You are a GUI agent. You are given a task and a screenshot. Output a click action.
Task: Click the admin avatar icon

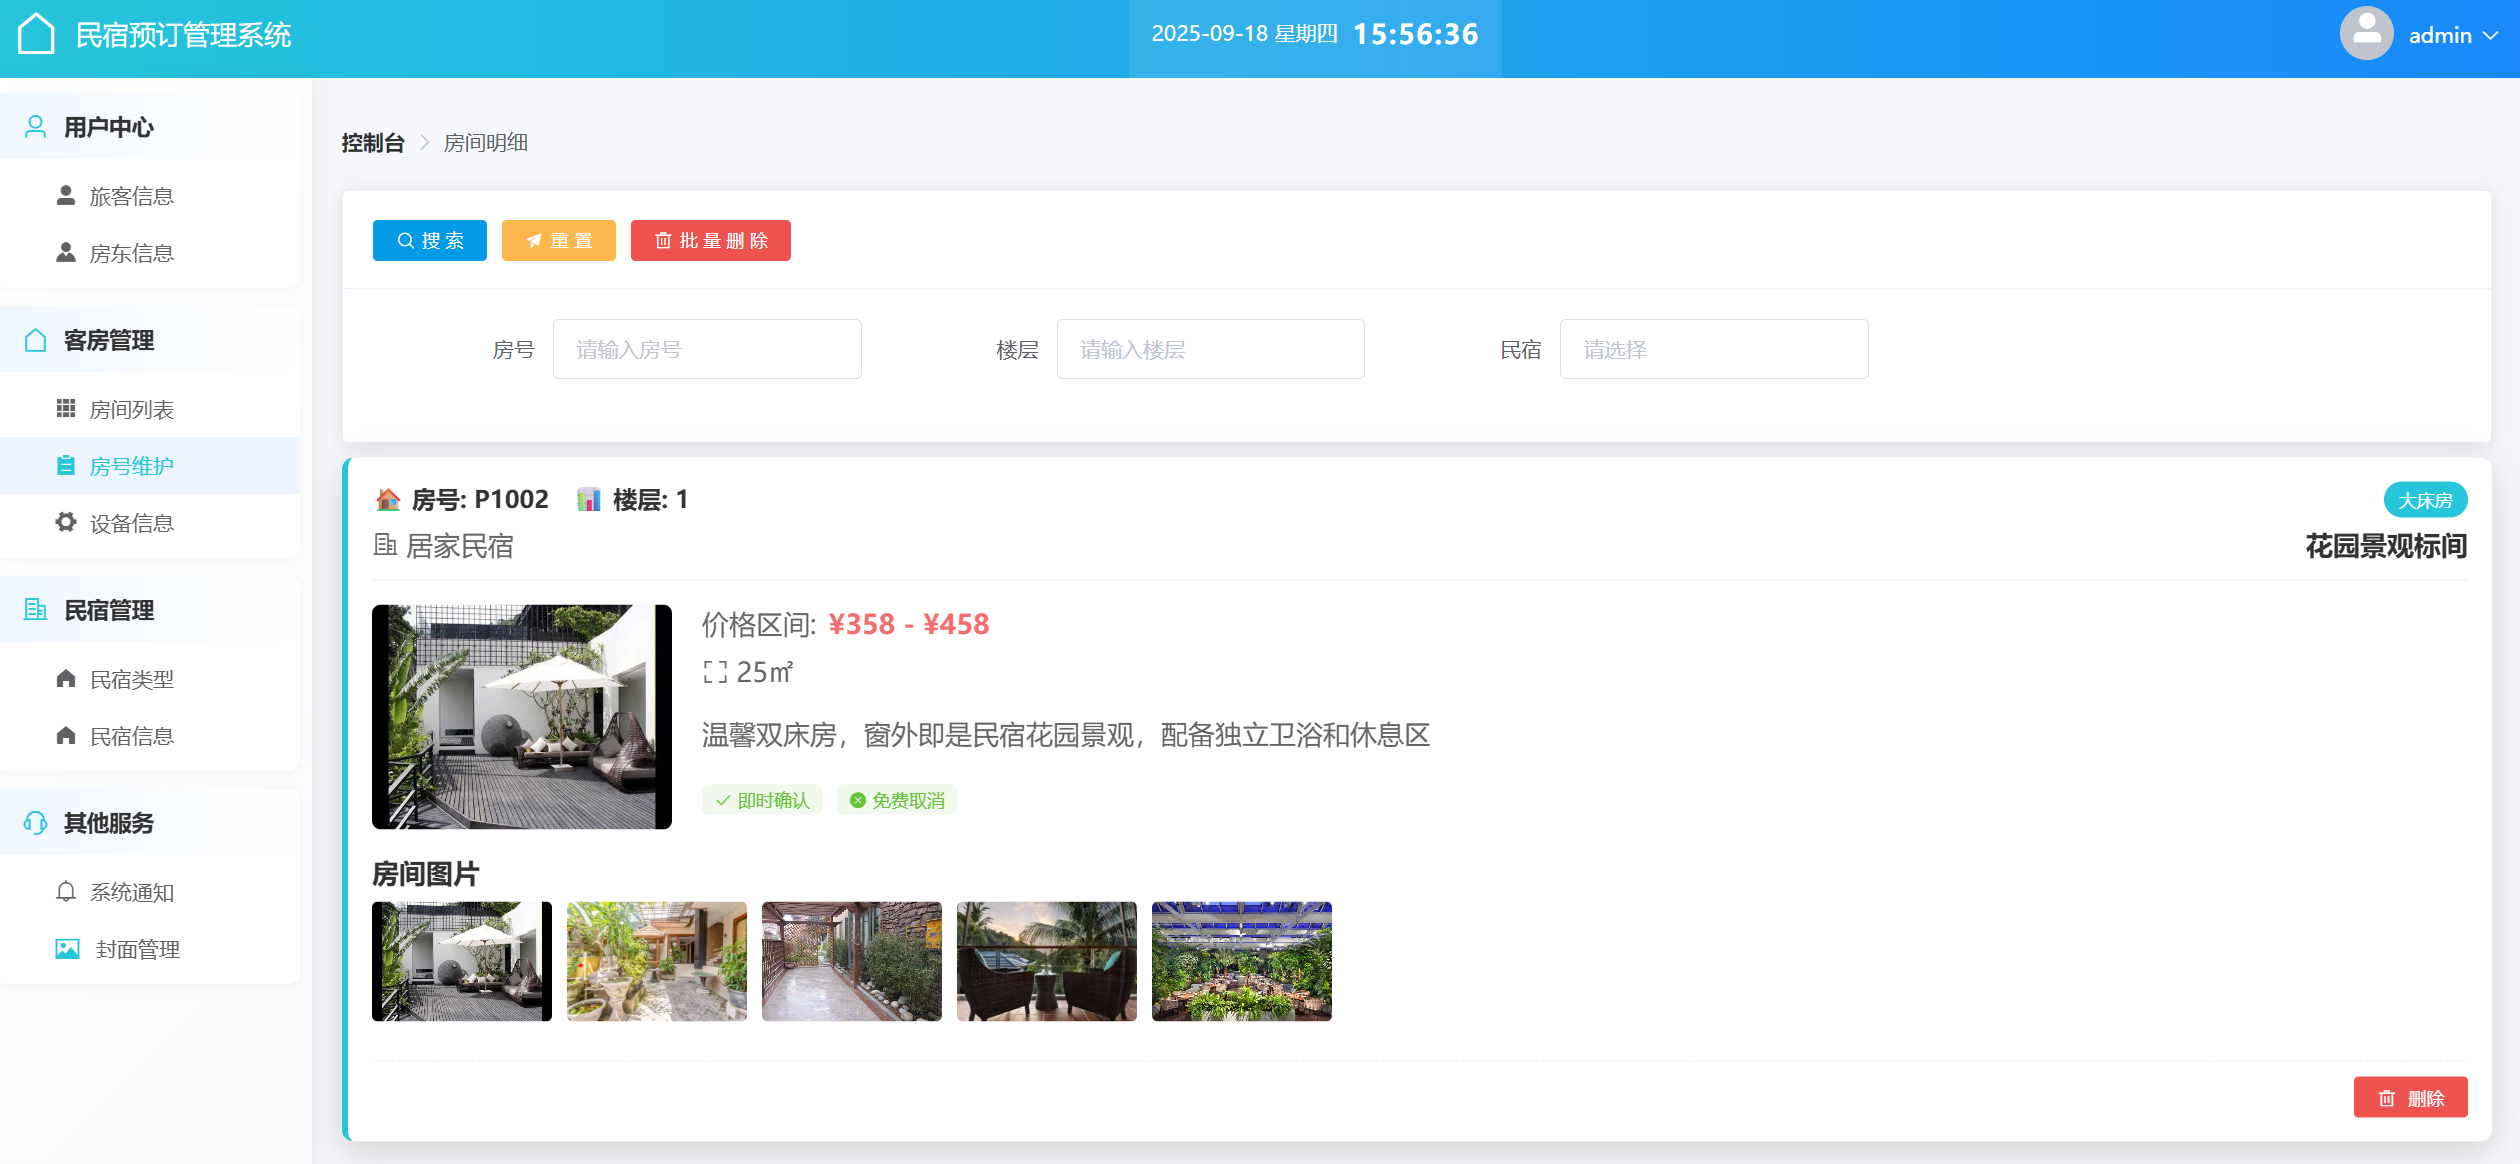tap(2366, 34)
